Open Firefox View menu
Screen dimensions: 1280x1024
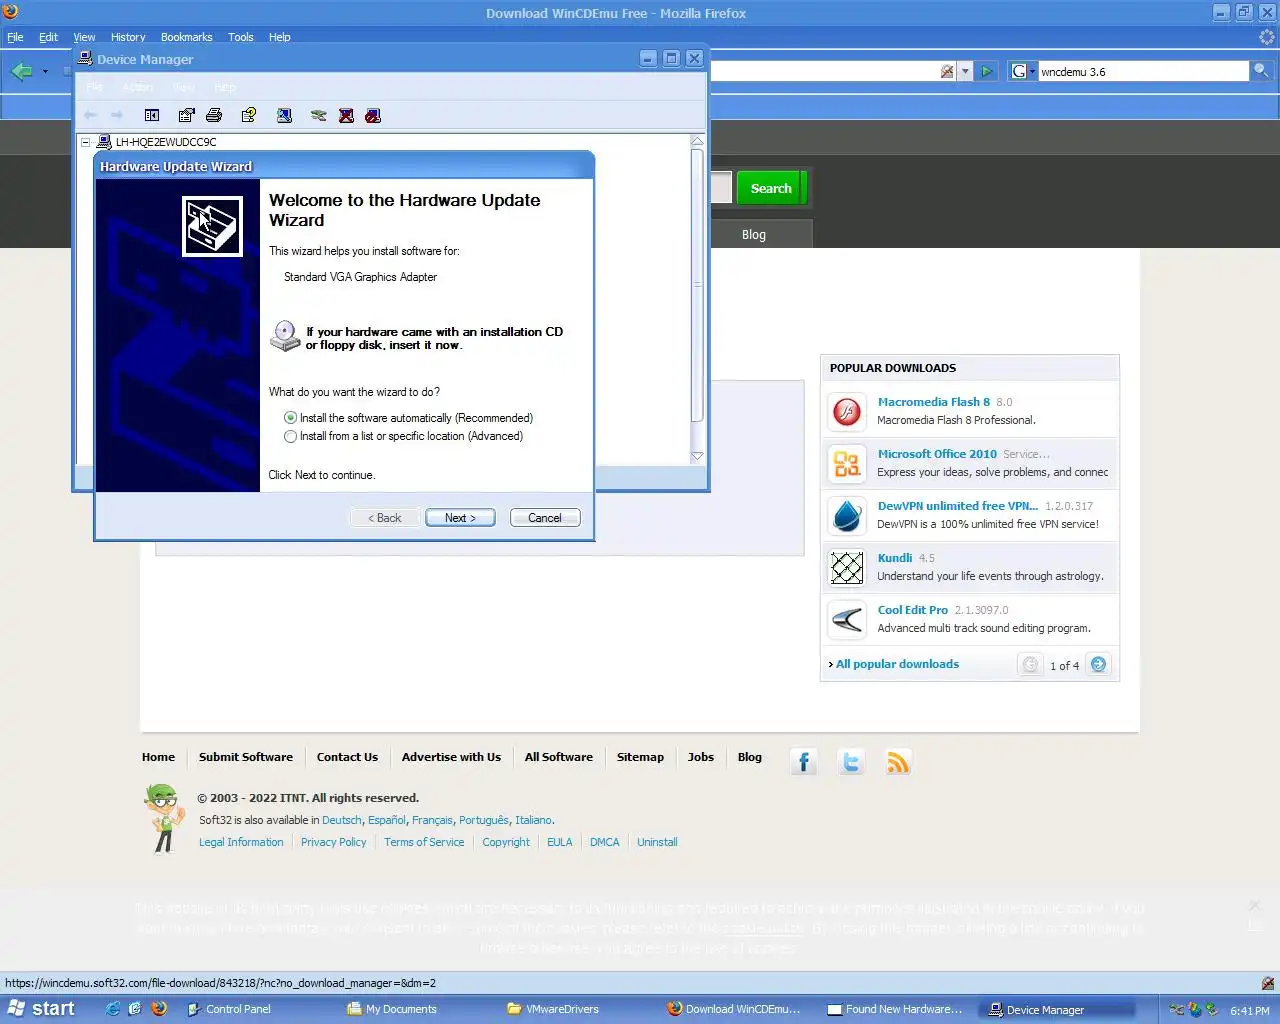(84, 37)
